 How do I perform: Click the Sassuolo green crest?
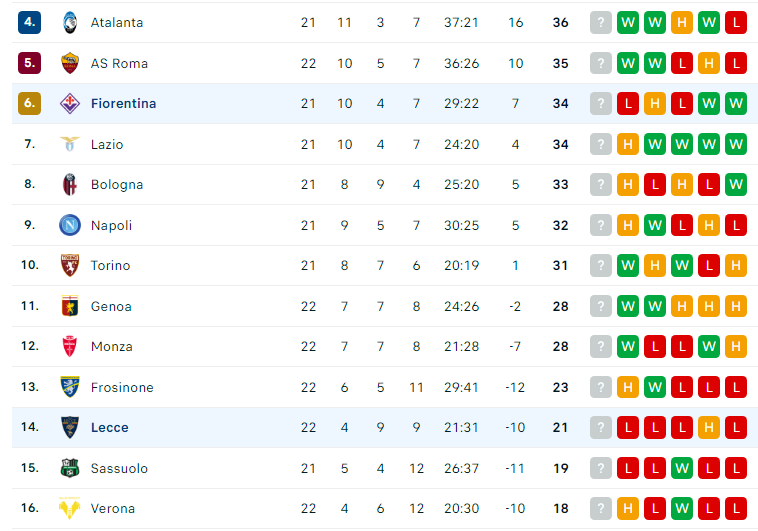pos(70,468)
